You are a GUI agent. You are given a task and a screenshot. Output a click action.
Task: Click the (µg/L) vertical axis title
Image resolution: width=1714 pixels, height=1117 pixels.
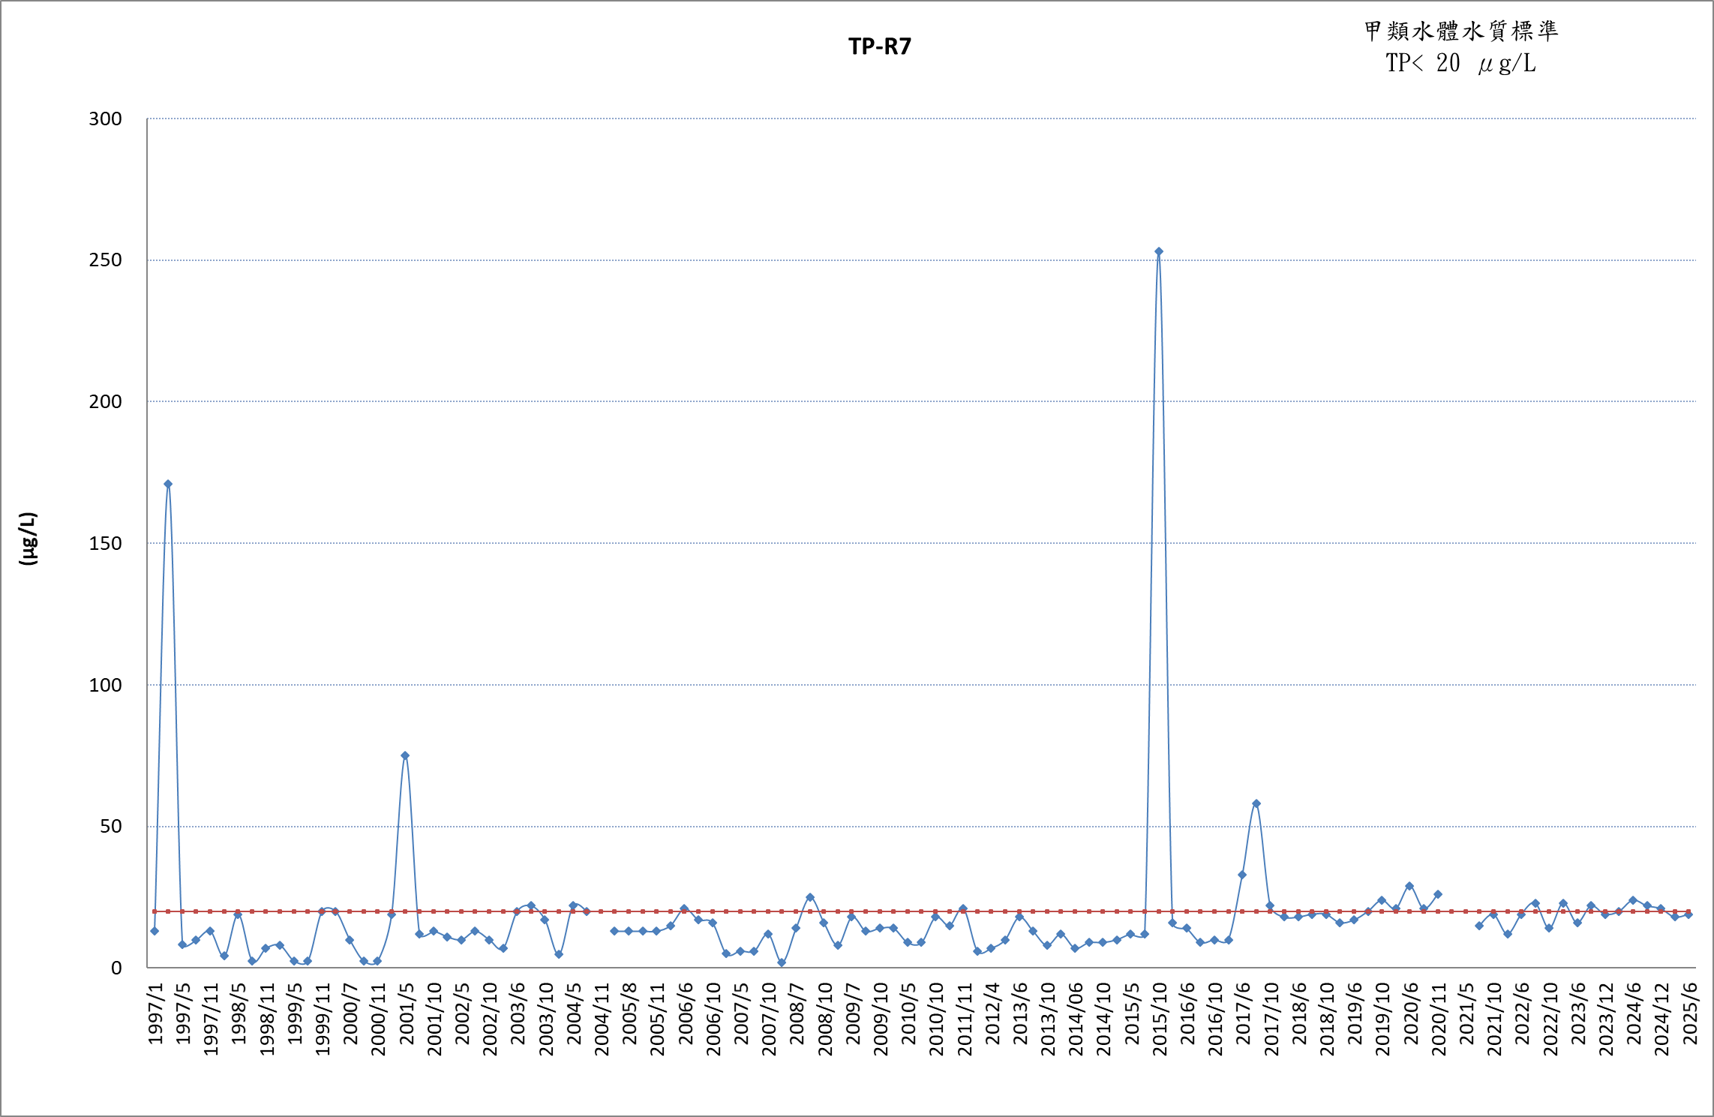28,539
